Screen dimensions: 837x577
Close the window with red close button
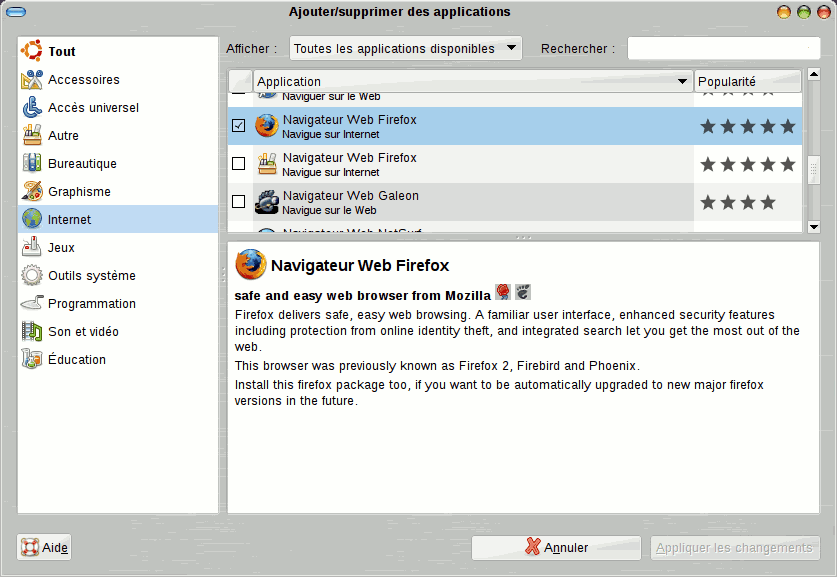[824, 12]
